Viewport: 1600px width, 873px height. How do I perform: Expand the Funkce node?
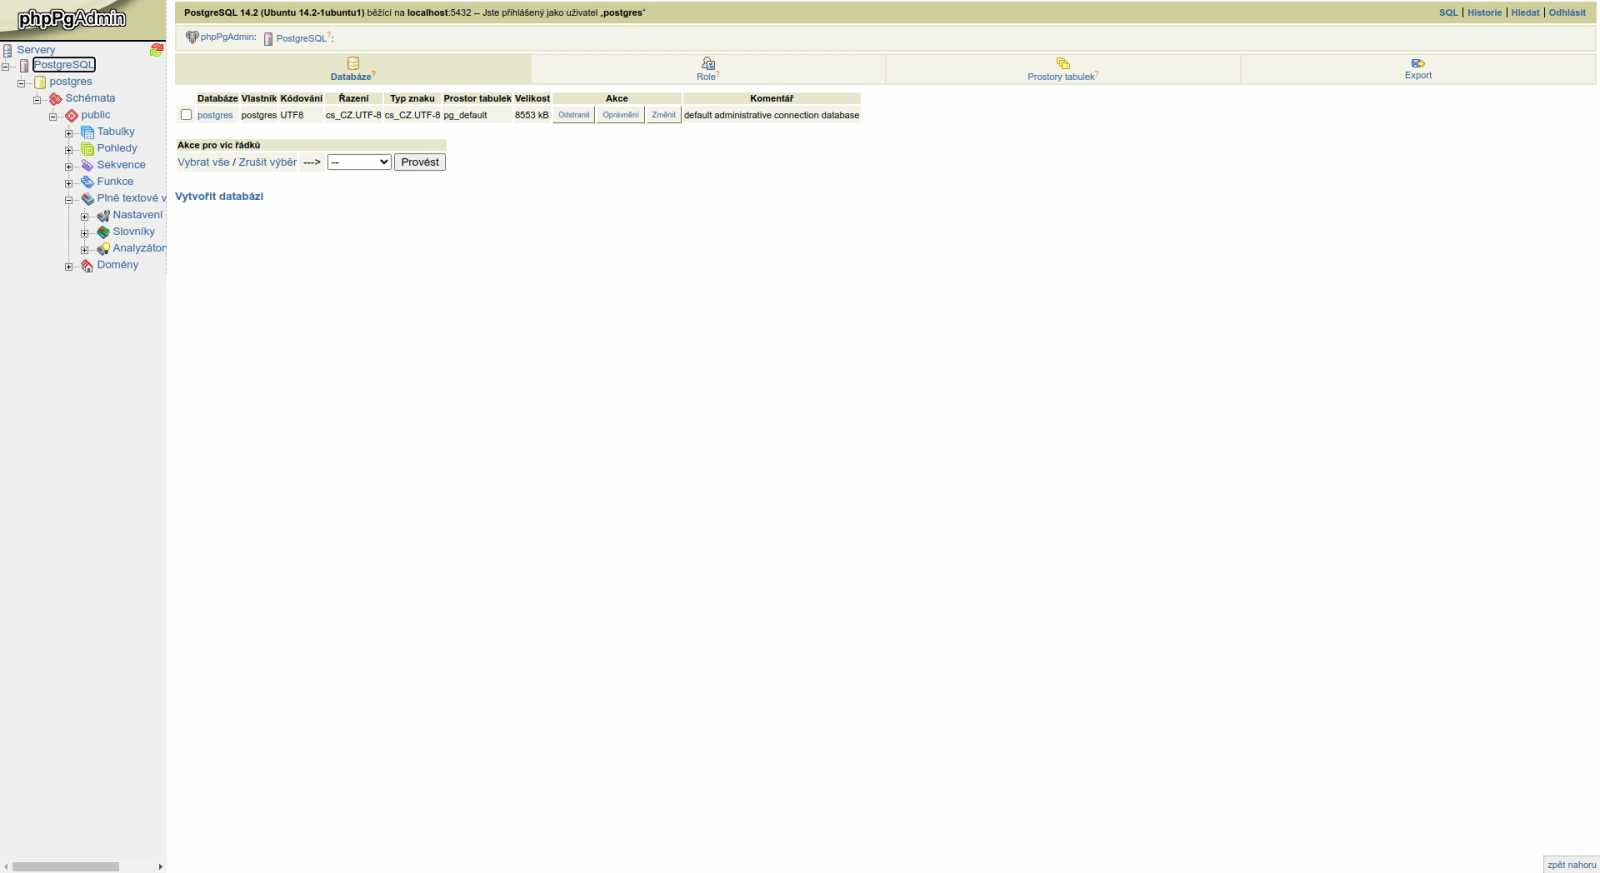click(70, 183)
